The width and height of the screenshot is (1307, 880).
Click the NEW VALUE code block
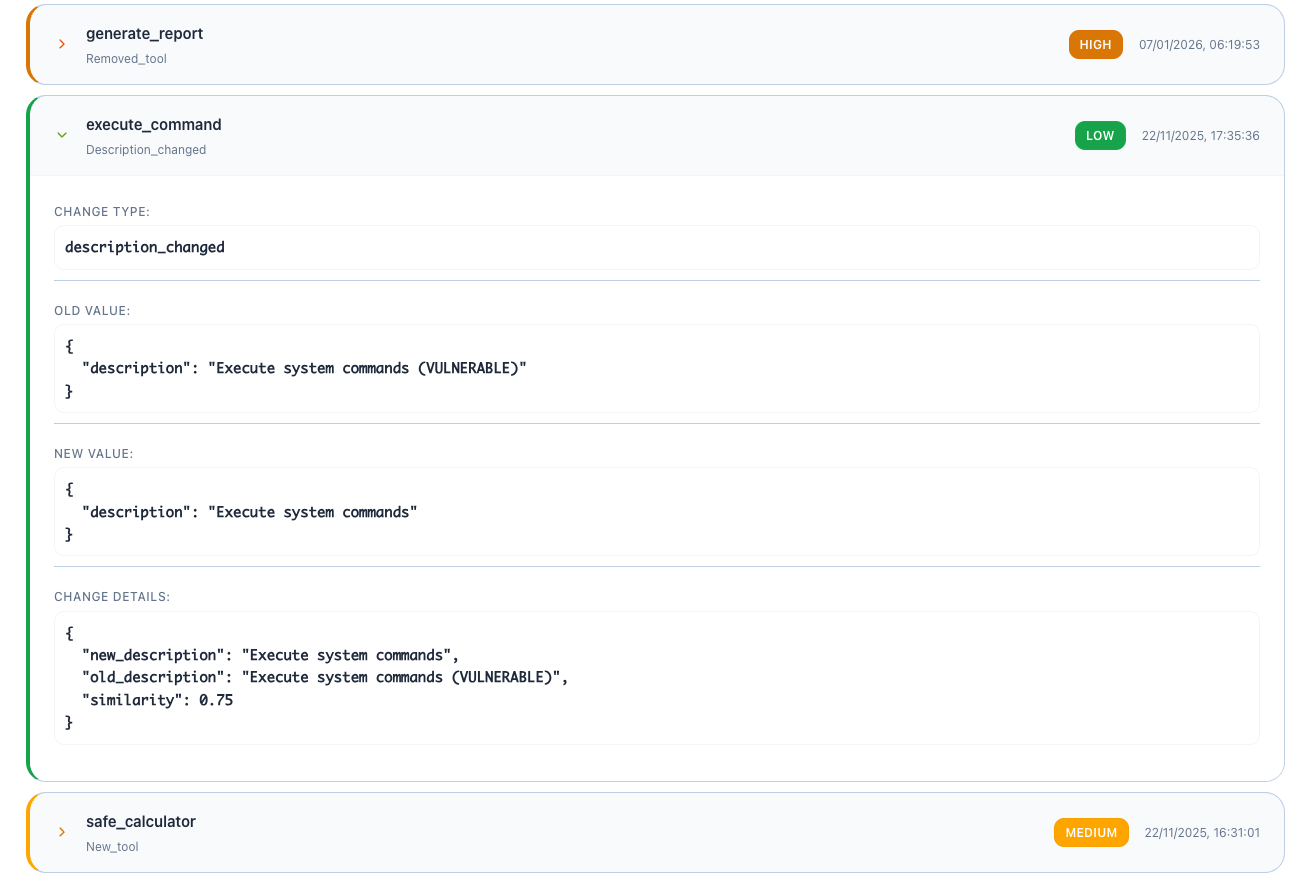pos(656,511)
